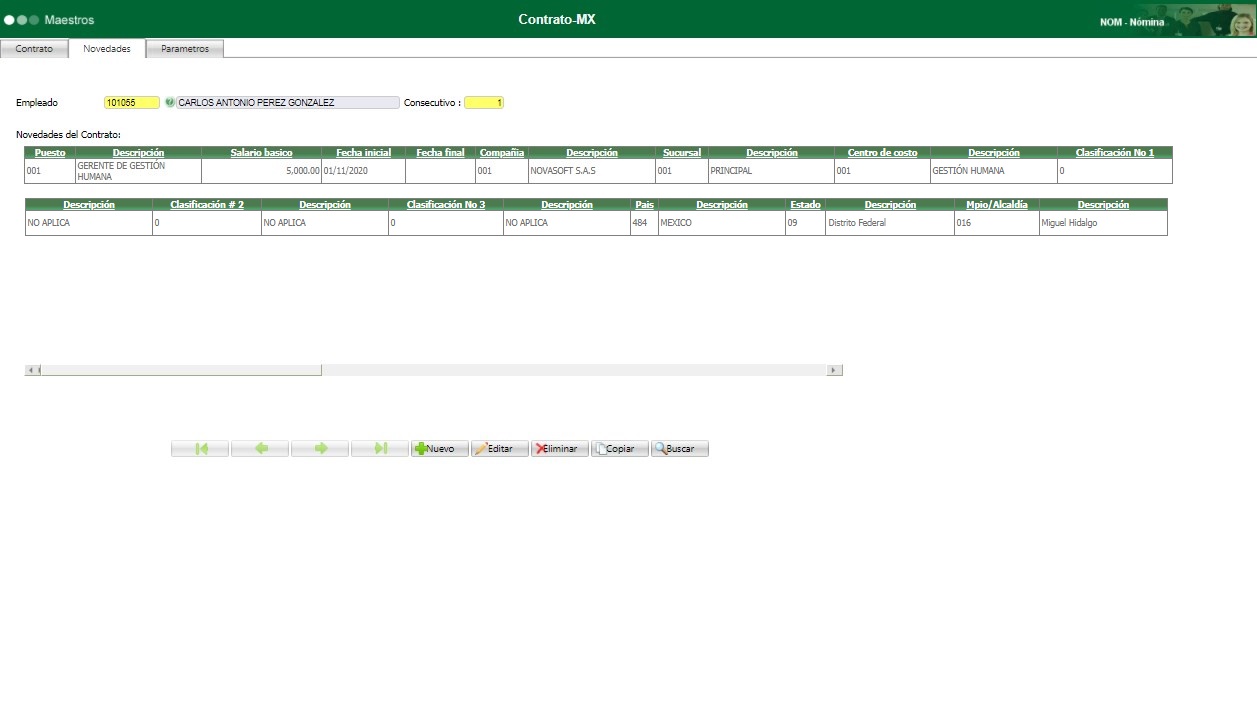Select the 01/11/2020 date cell

pos(363,171)
